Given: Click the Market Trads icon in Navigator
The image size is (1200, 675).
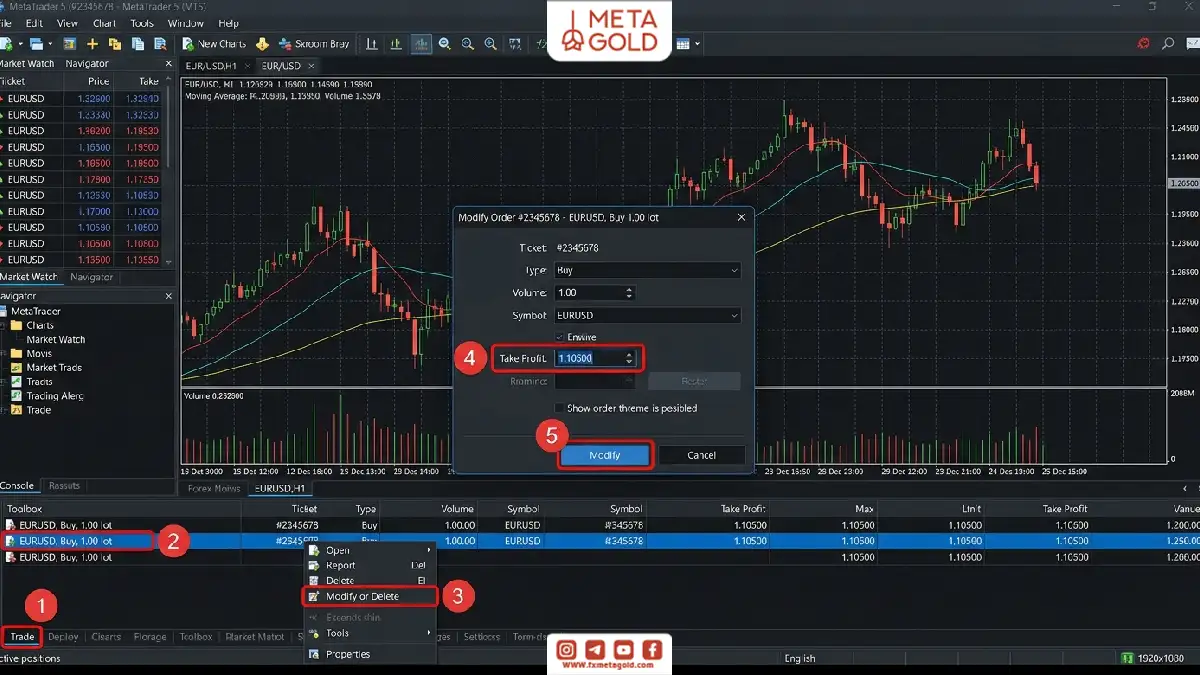Looking at the screenshot, I should (x=17, y=368).
